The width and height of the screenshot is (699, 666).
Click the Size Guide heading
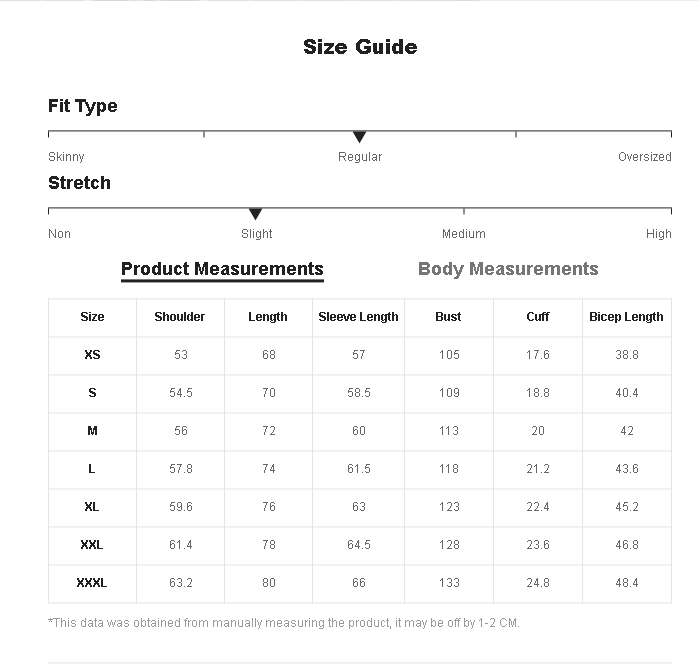point(360,47)
